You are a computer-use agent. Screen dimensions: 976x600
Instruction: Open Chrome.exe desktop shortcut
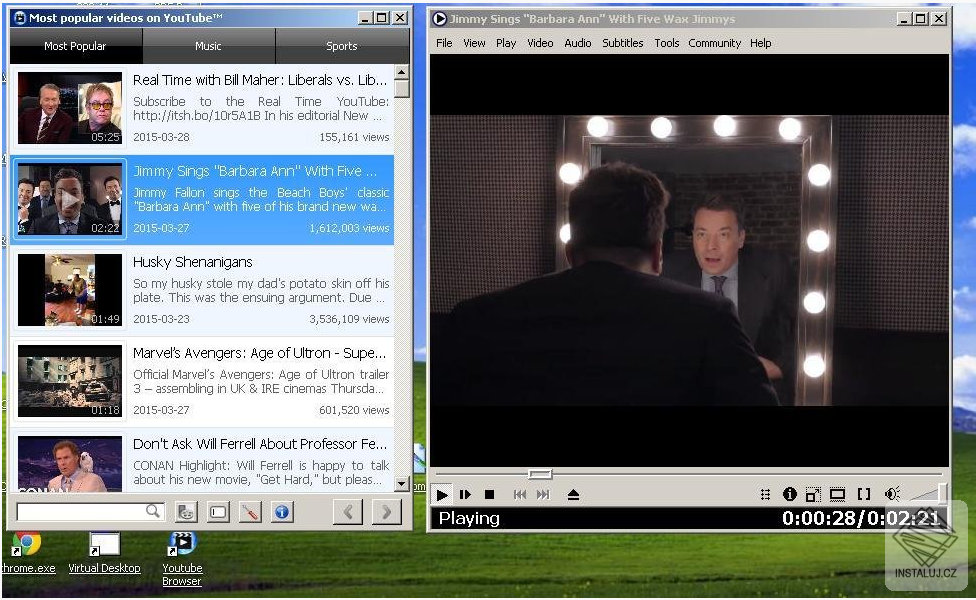[27, 553]
